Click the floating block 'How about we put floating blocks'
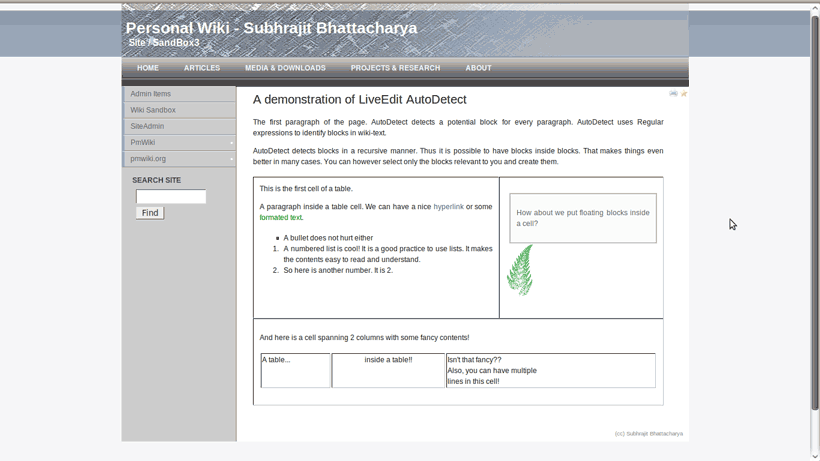The image size is (820, 461). pos(583,218)
